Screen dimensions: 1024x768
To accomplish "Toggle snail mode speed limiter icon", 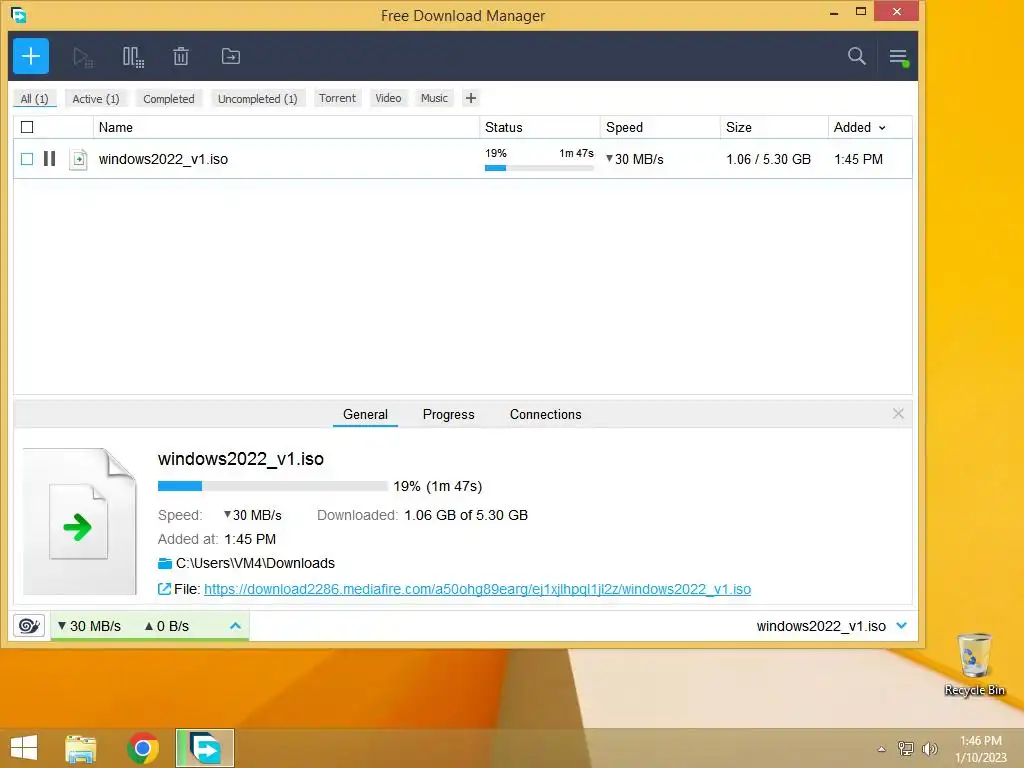I will click(x=29, y=626).
